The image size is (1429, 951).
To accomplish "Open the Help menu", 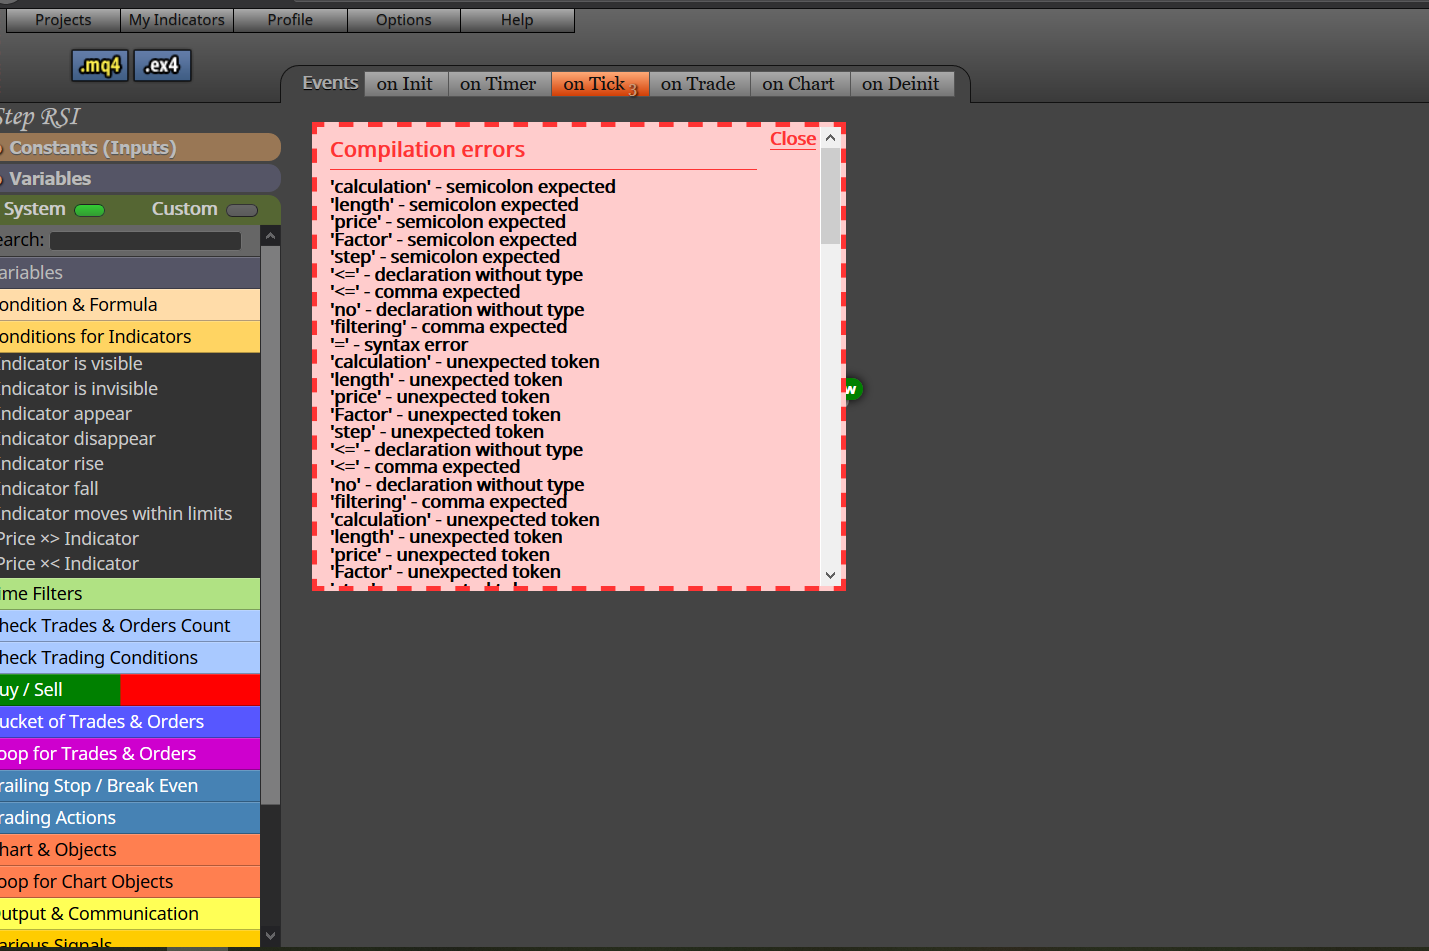I will point(517,20).
